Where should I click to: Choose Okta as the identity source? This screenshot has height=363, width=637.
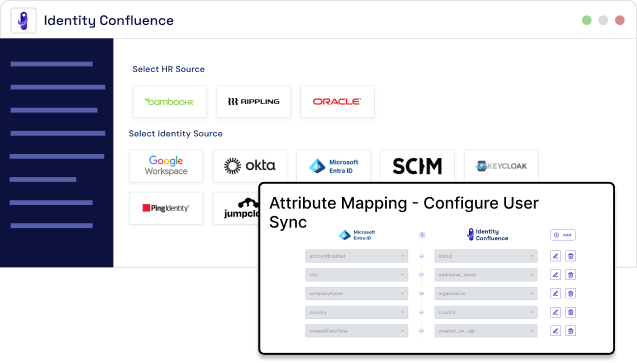[x=249, y=166]
